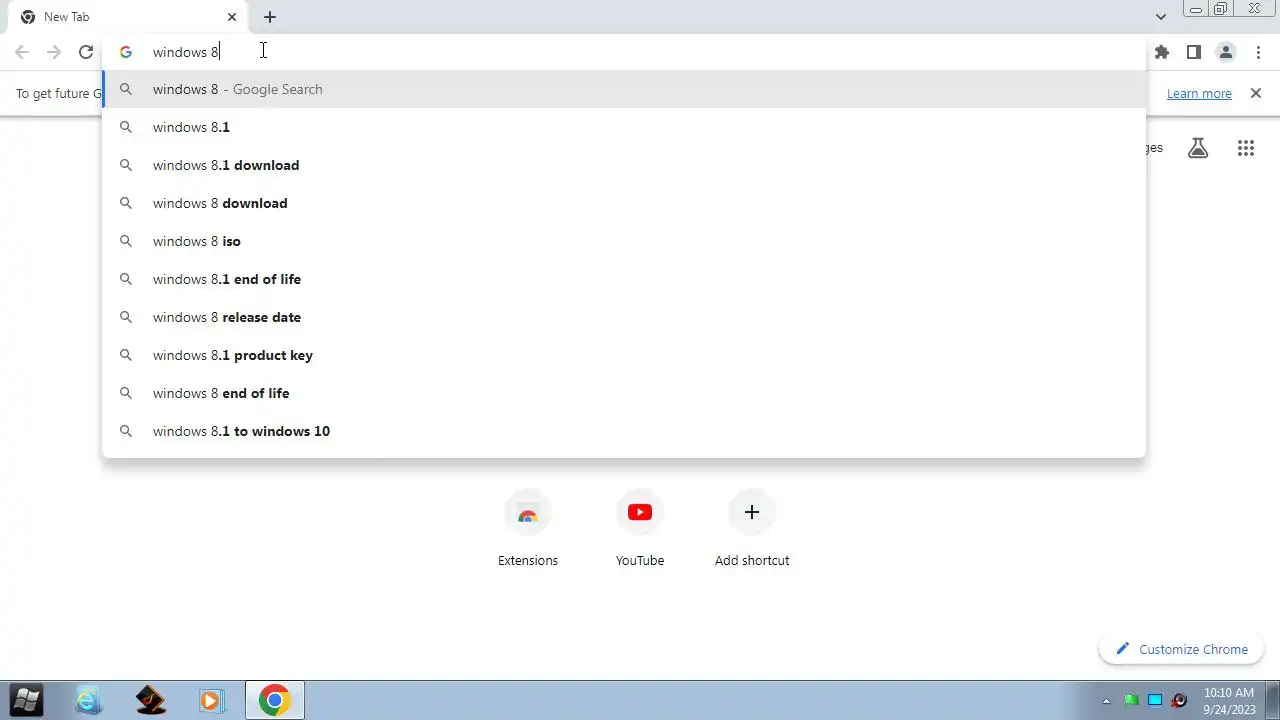Choose "windows 8 download" suggestion
Viewport: 1280px width, 720px height.
tap(624, 203)
